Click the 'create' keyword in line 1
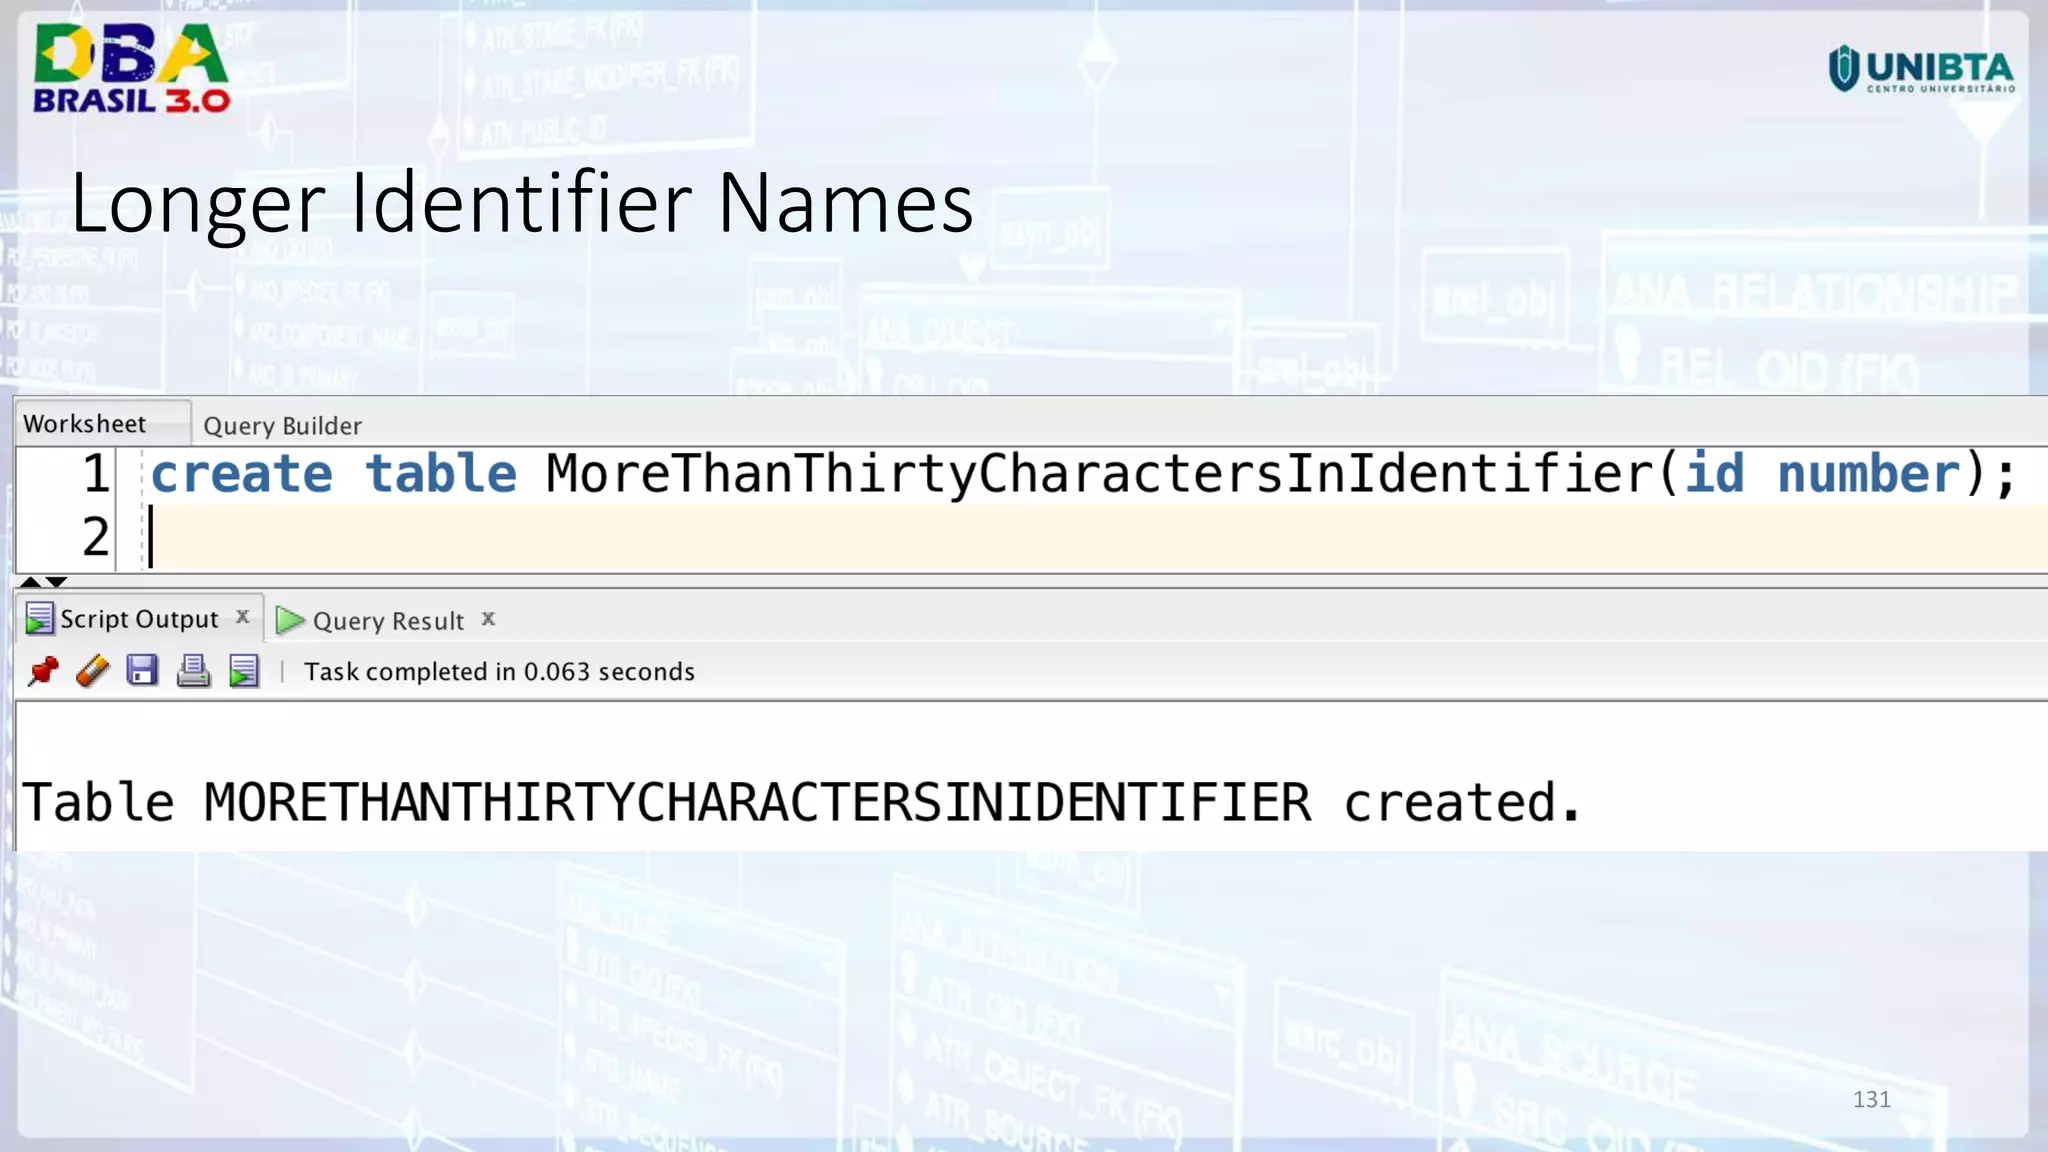This screenshot has width=2048, height=1152. pos(241,474)
